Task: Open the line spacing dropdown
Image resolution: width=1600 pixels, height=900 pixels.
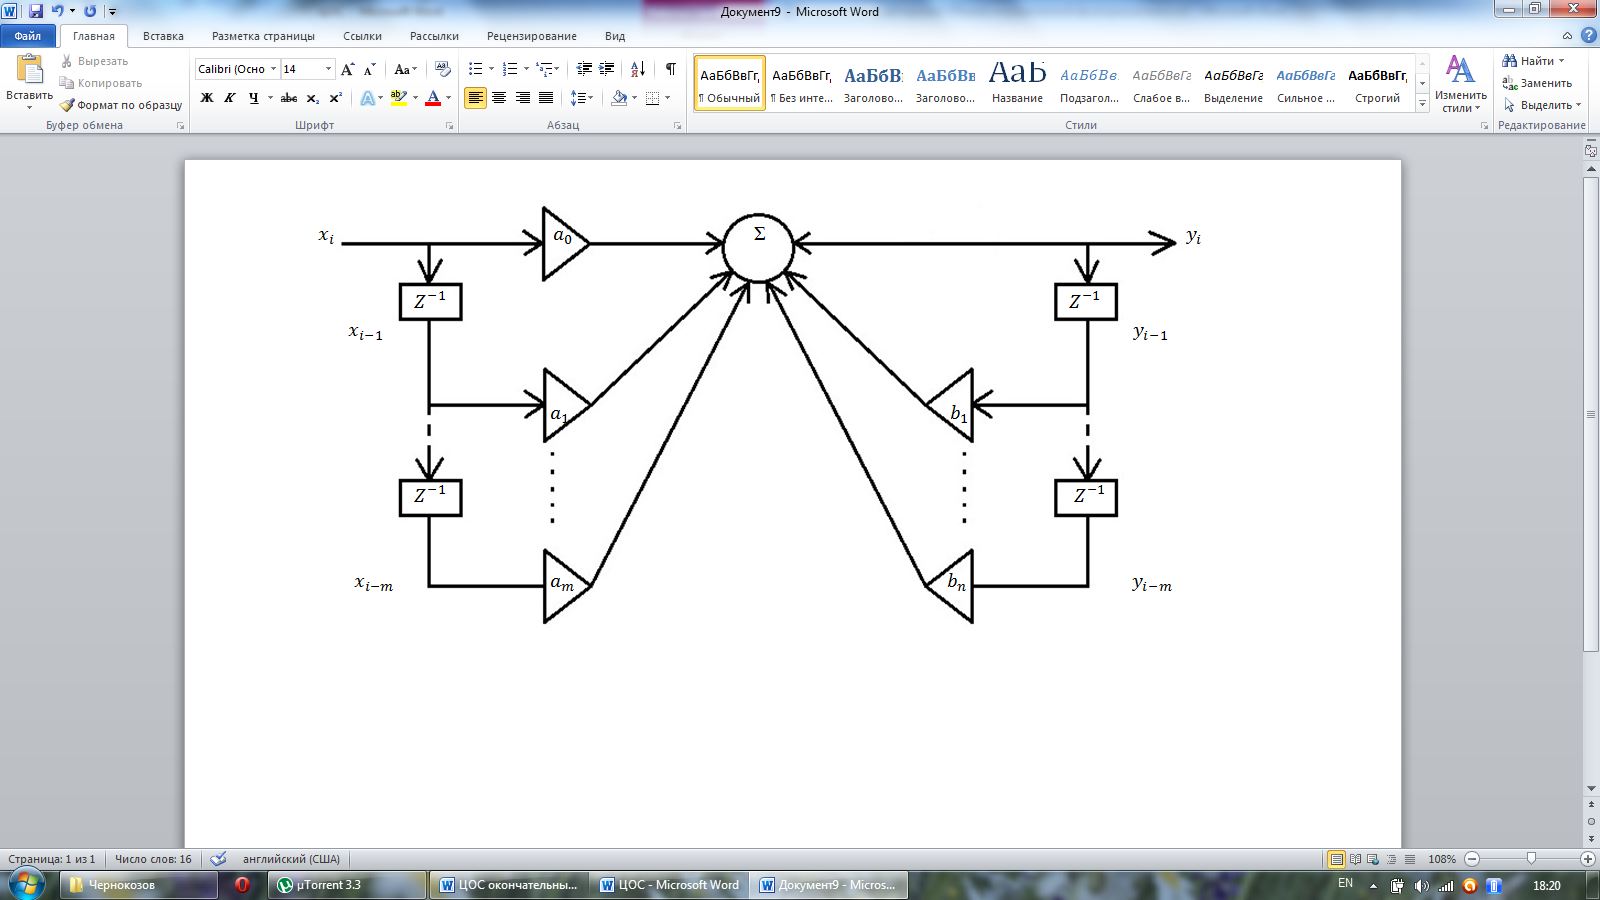Action: (x=581, y=98)
